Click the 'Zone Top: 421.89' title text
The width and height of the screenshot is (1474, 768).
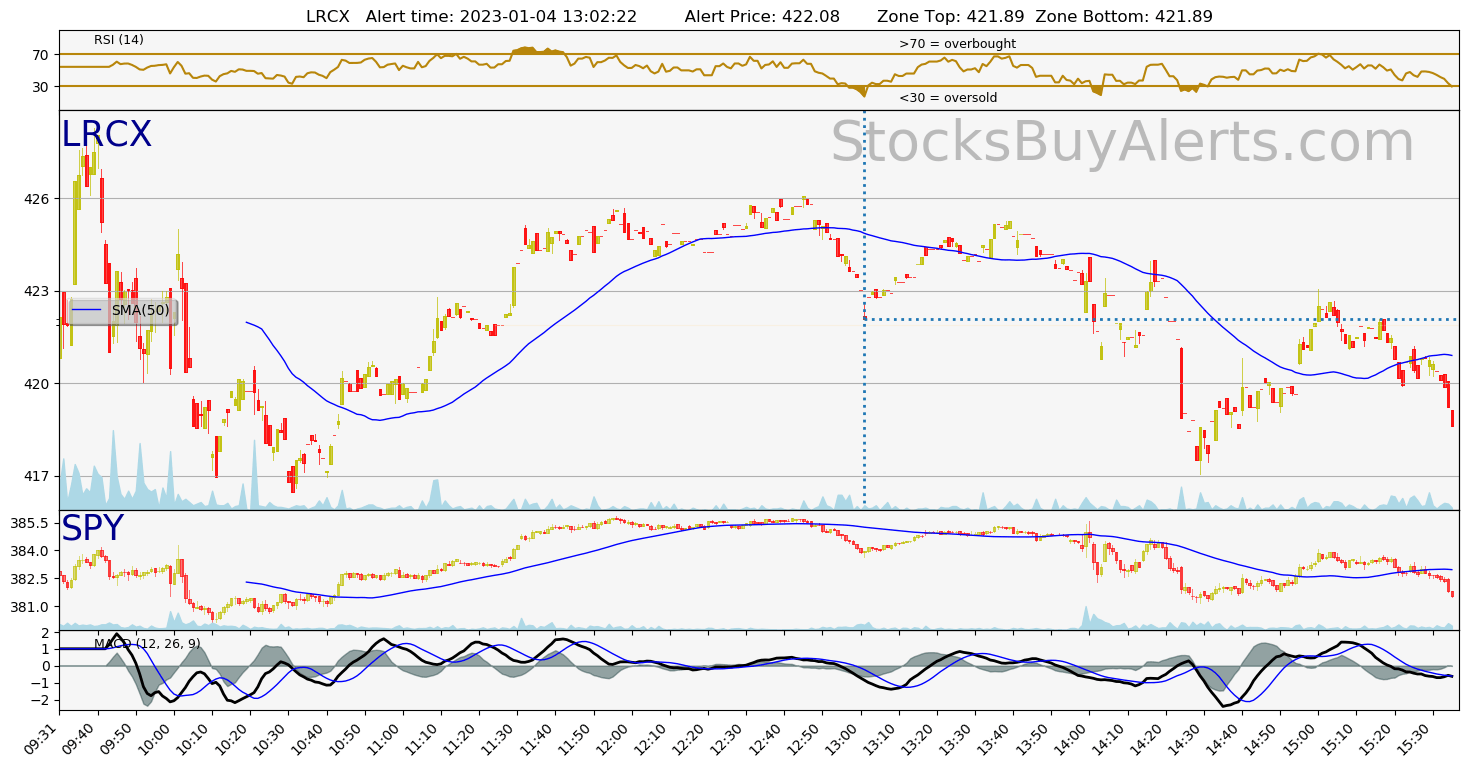pos(951,16)
